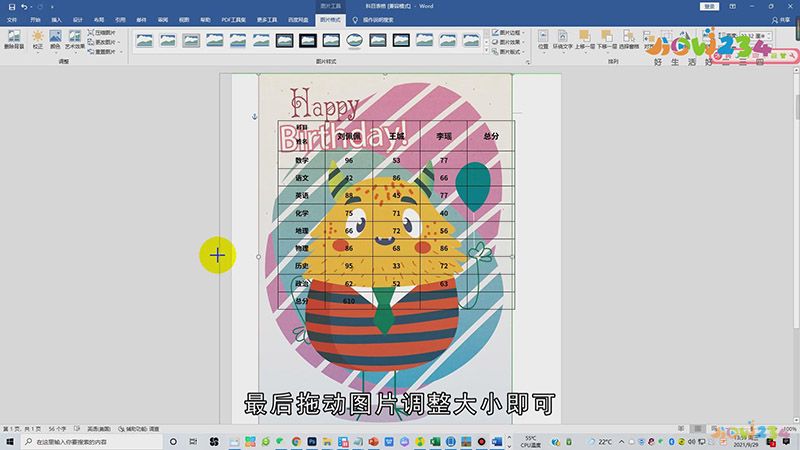Click the "数学" row label

(302, 160)
